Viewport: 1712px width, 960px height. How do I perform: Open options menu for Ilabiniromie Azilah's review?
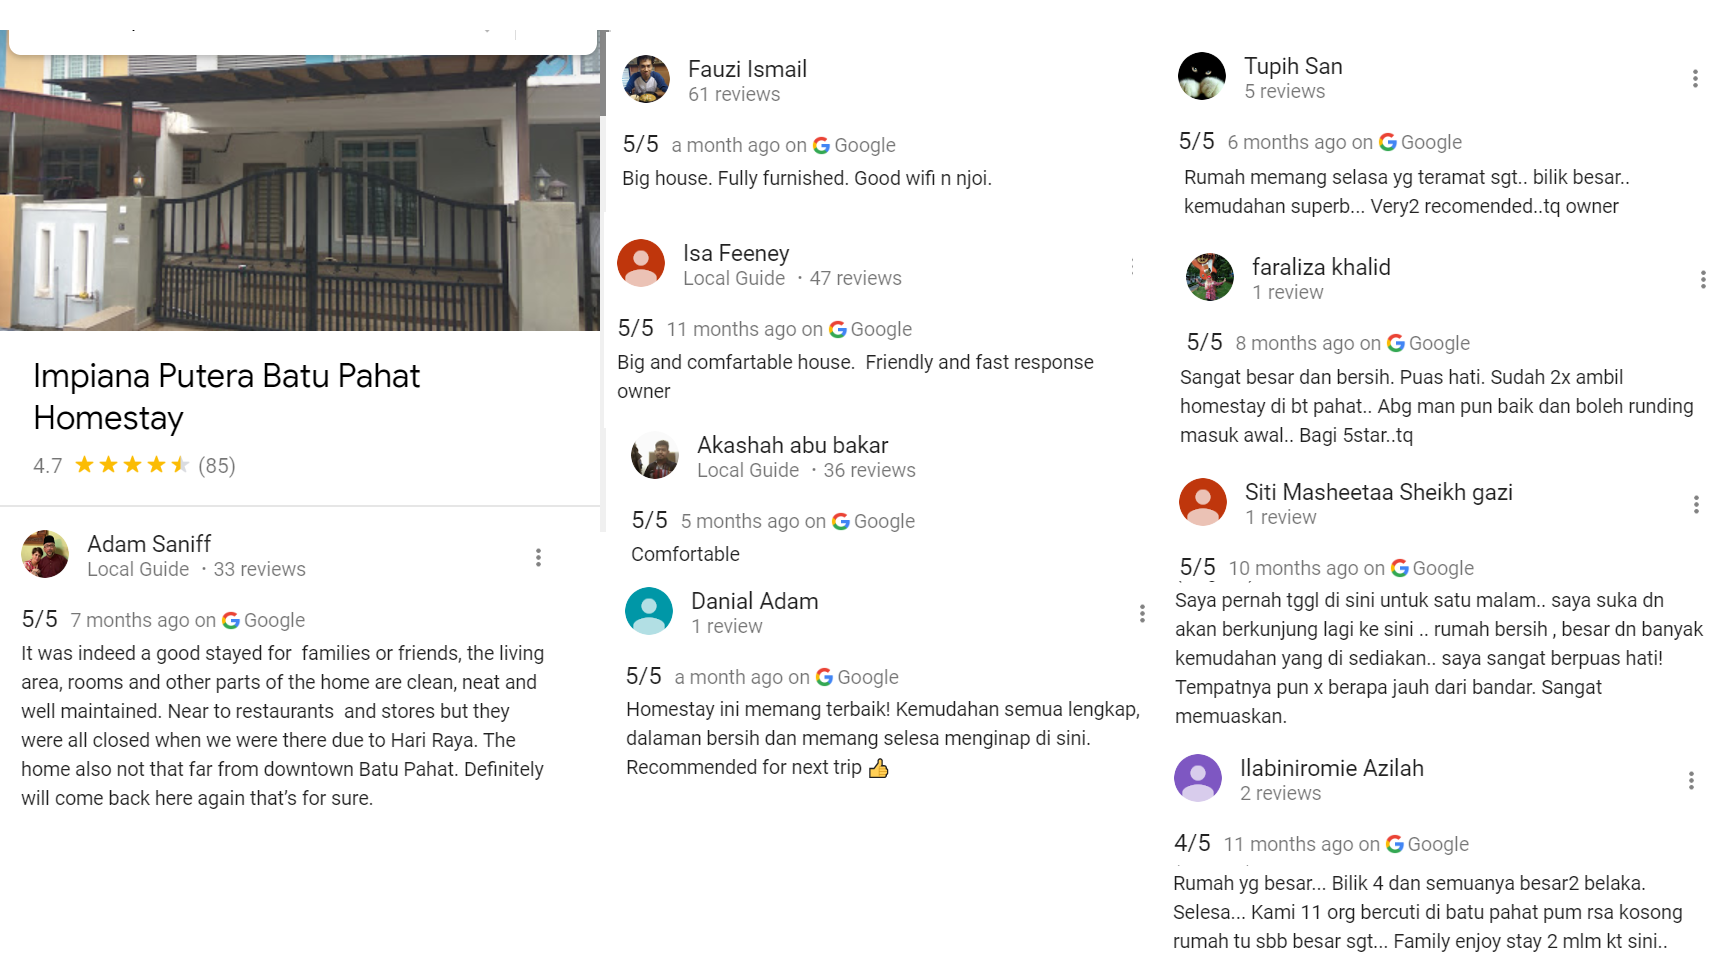tap(1691, 781)
